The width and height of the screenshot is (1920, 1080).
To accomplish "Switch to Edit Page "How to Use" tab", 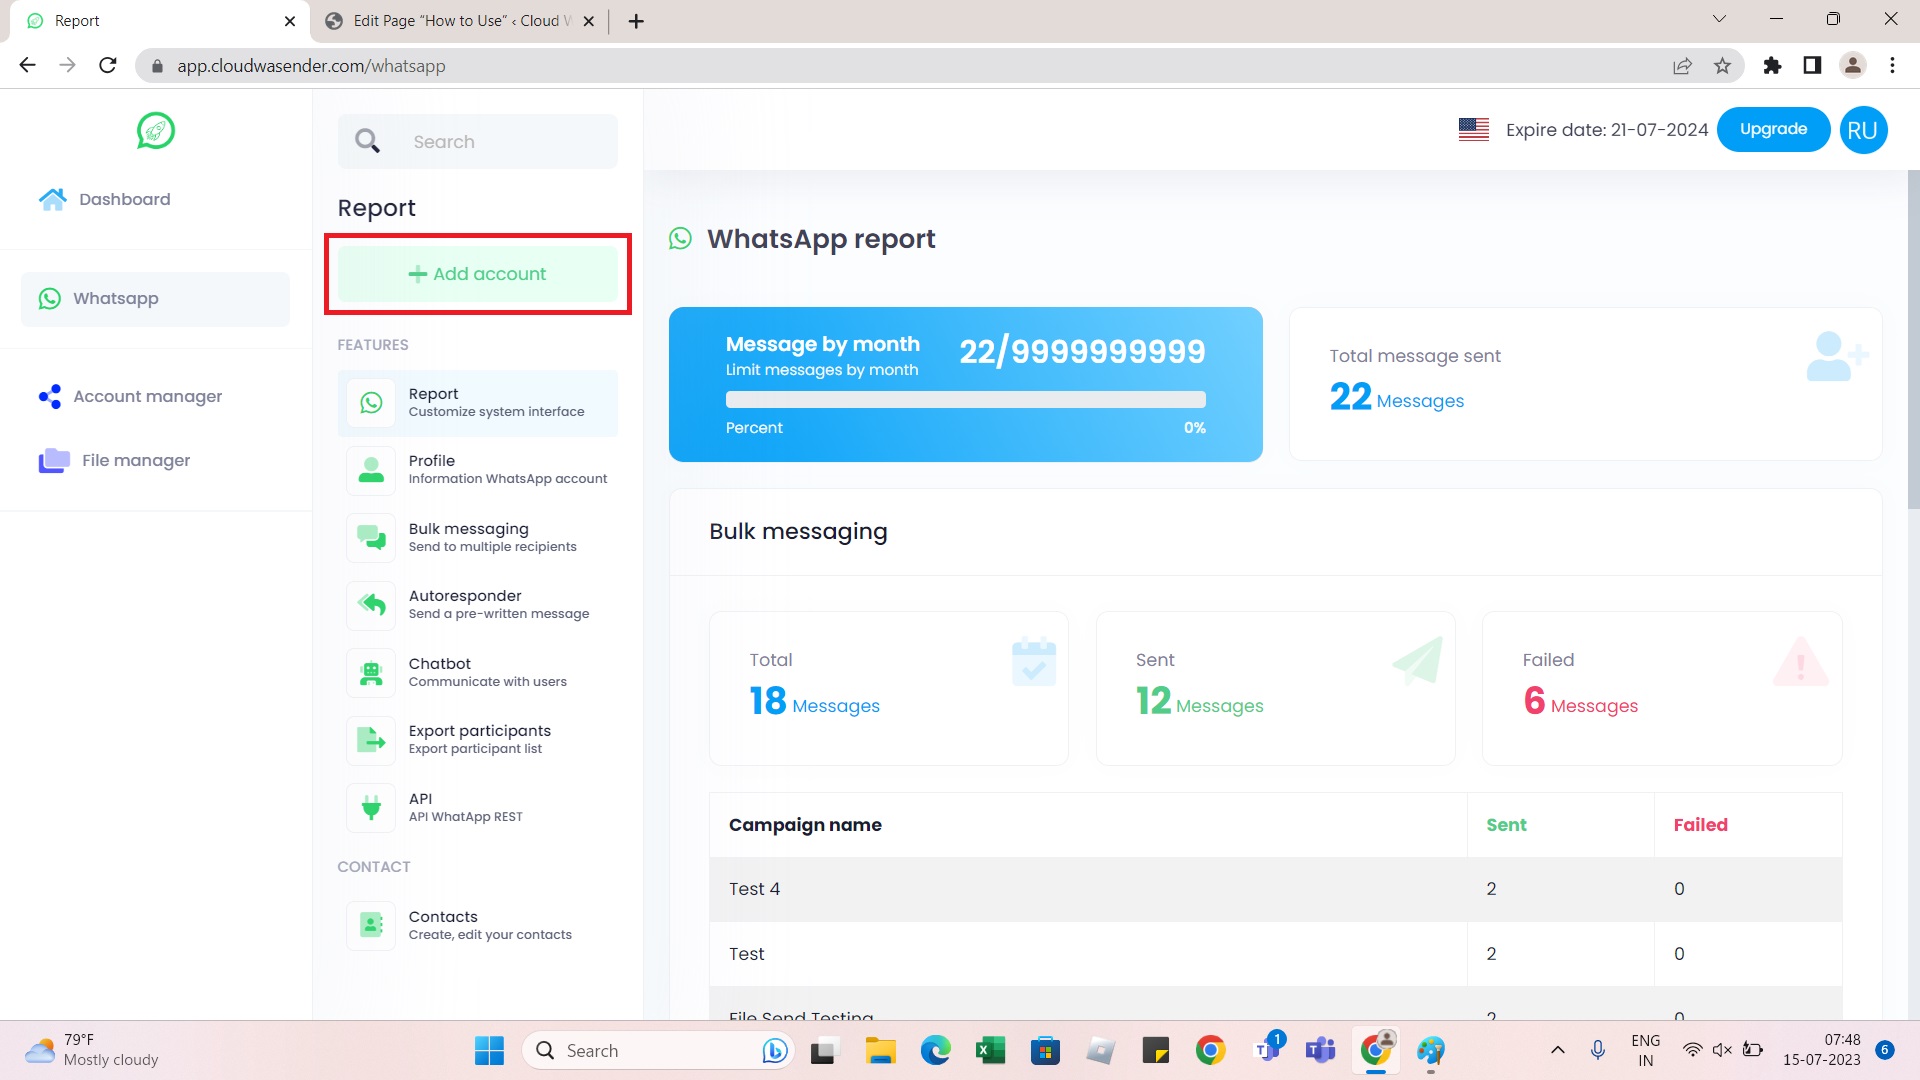I will (461, 21).
